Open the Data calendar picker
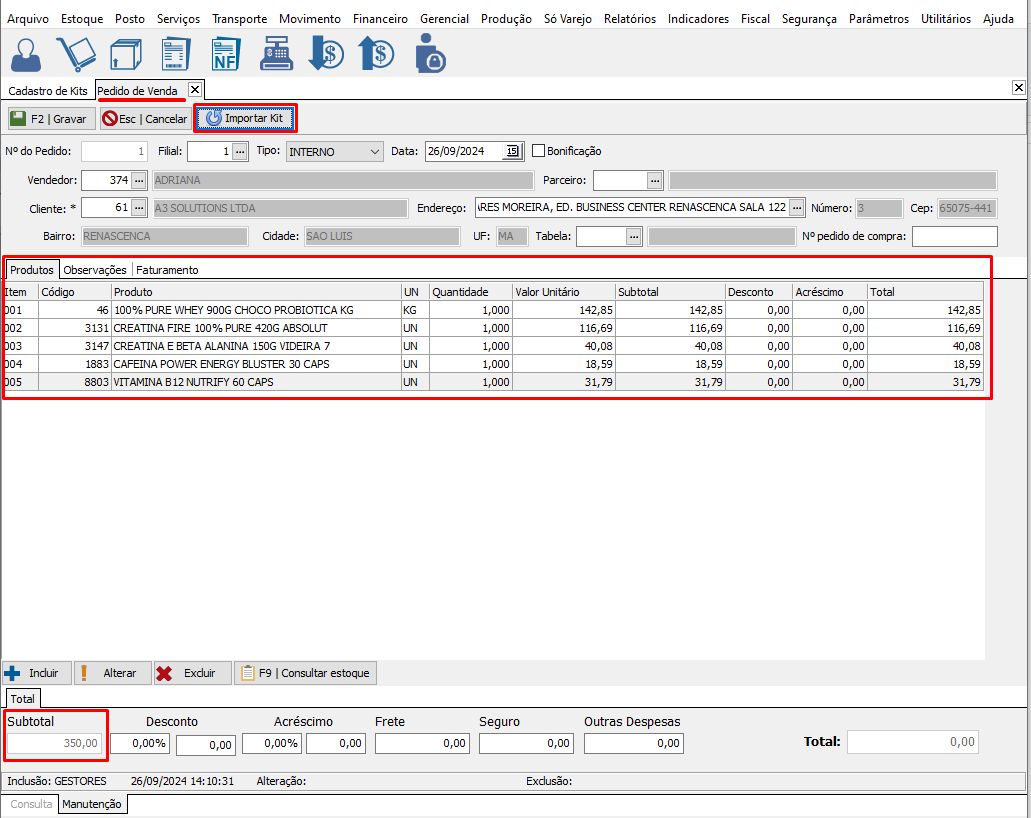This screenshot has width=1031, height=818. [x=512, y=152]
